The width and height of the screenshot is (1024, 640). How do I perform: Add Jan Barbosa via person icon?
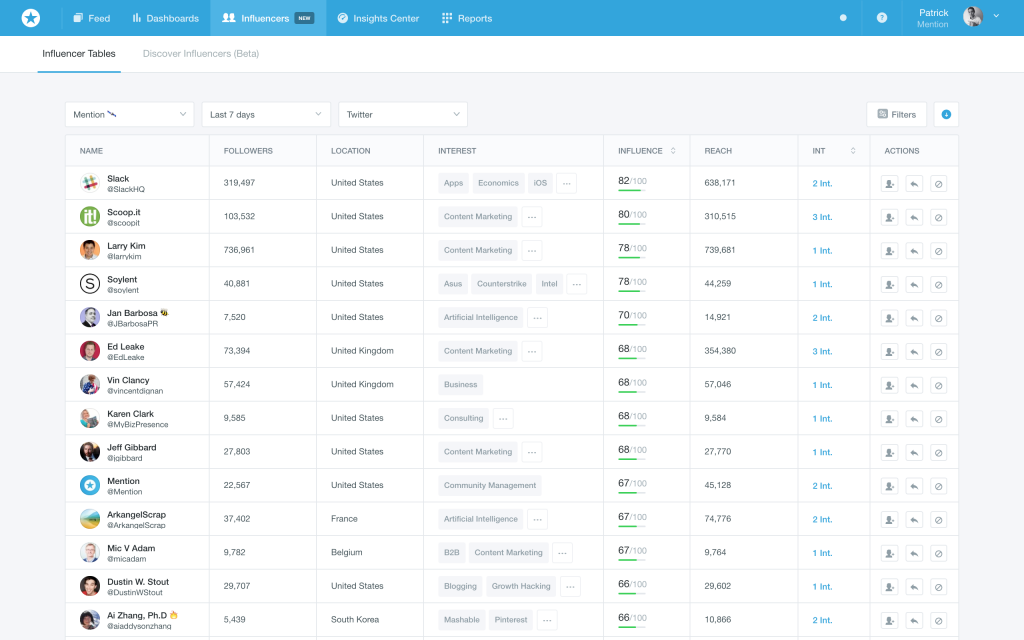point(889,318)
